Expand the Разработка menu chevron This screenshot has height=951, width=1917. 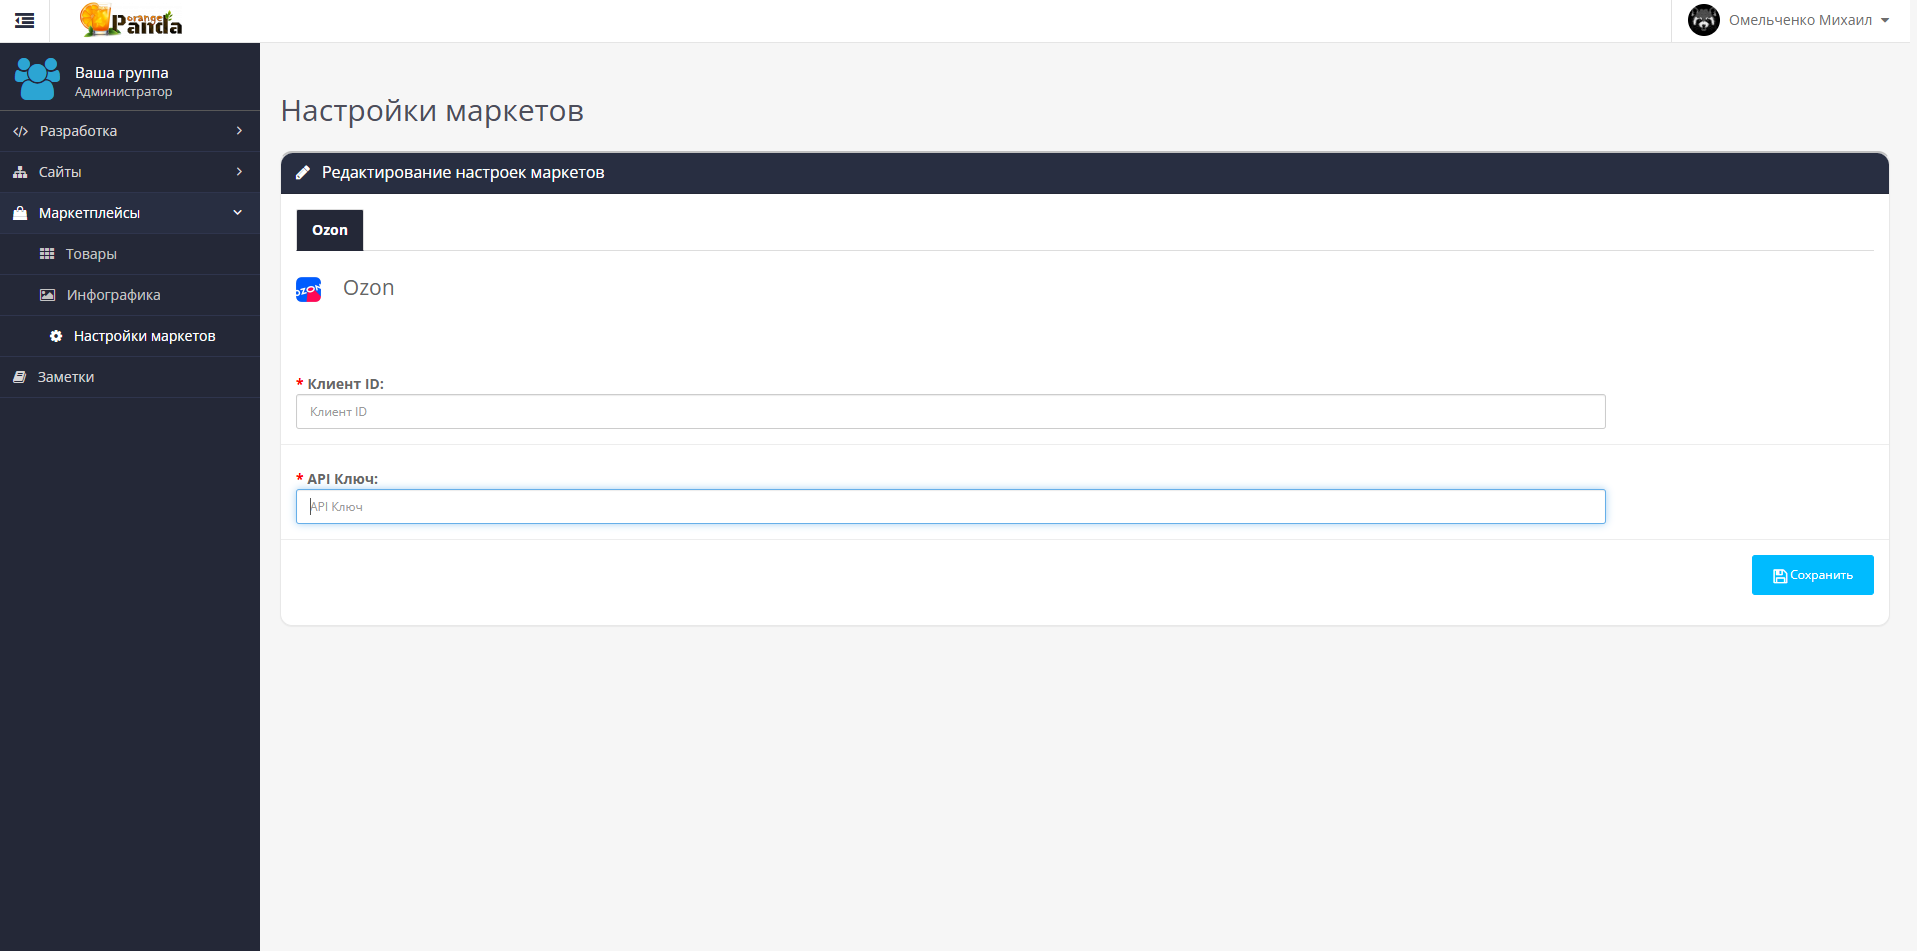pos(239,131)
